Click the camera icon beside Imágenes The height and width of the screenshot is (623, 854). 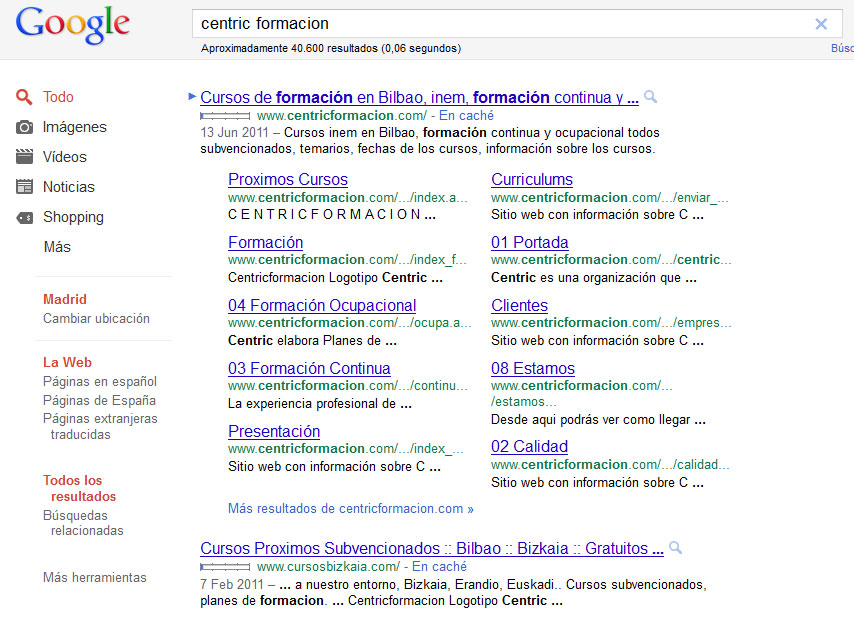point(24,127)
